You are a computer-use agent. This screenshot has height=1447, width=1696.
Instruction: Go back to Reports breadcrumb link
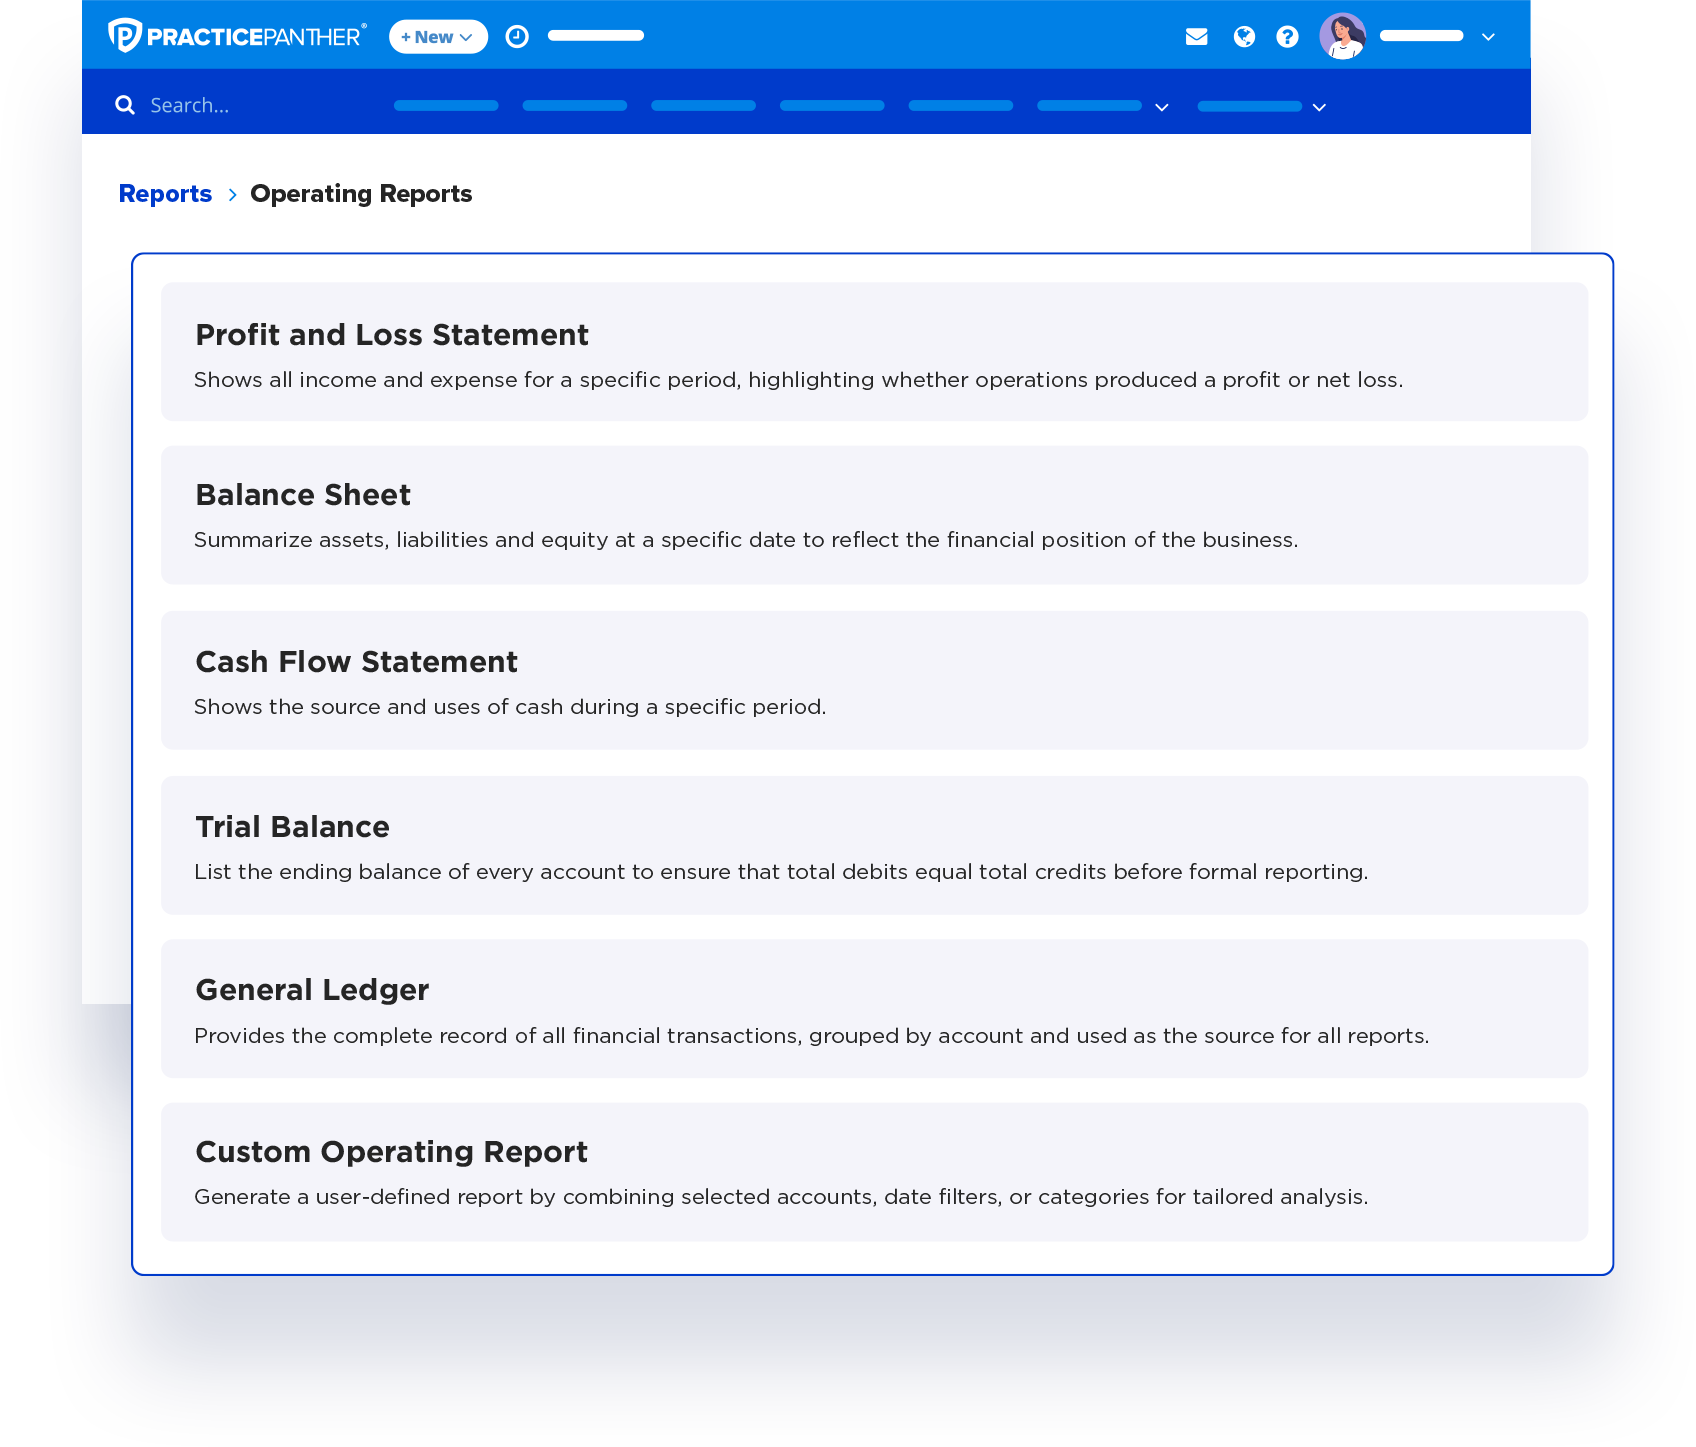tap(165, 194)
